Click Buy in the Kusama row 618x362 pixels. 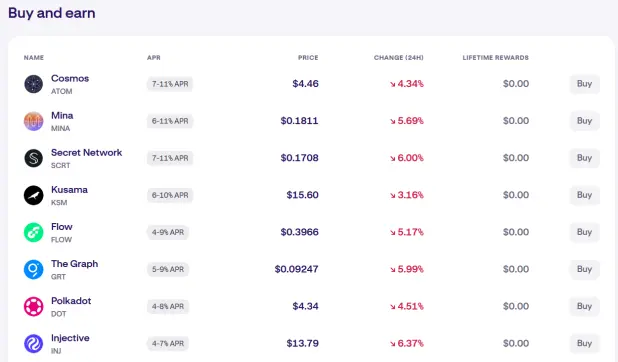(584, 195)
